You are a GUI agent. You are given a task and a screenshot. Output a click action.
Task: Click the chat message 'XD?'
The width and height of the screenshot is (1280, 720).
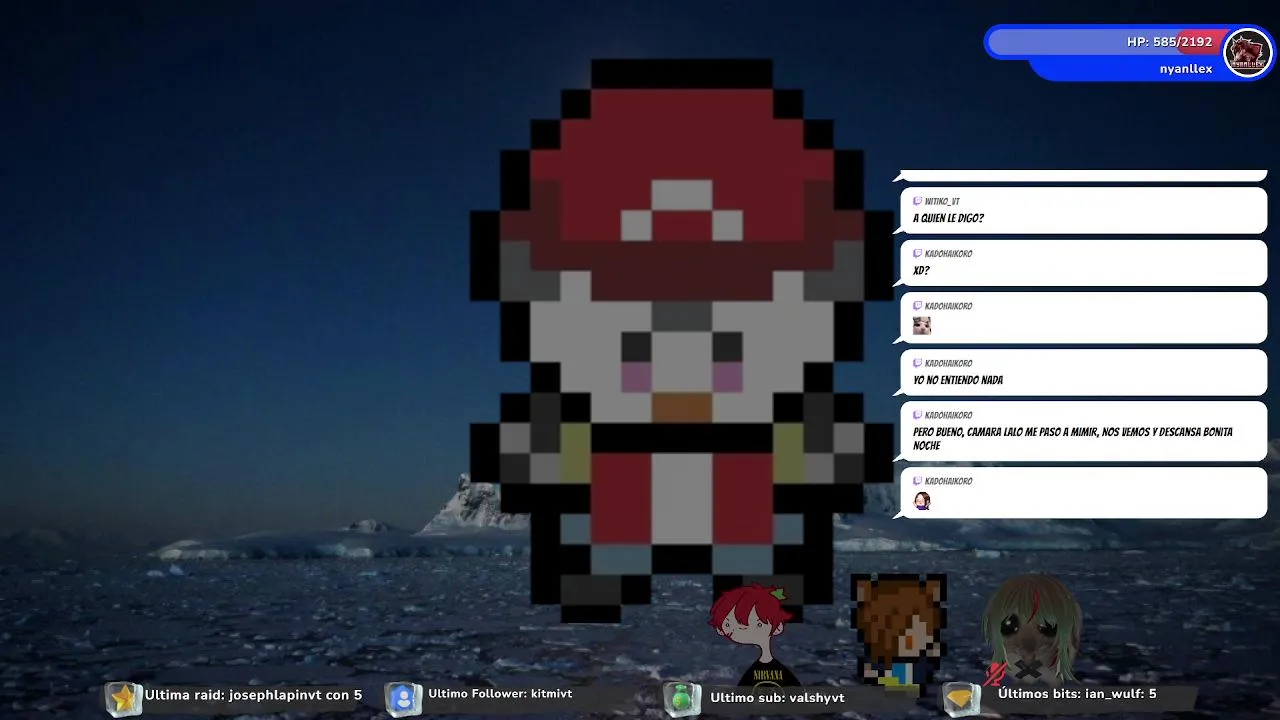click(921, 271)
